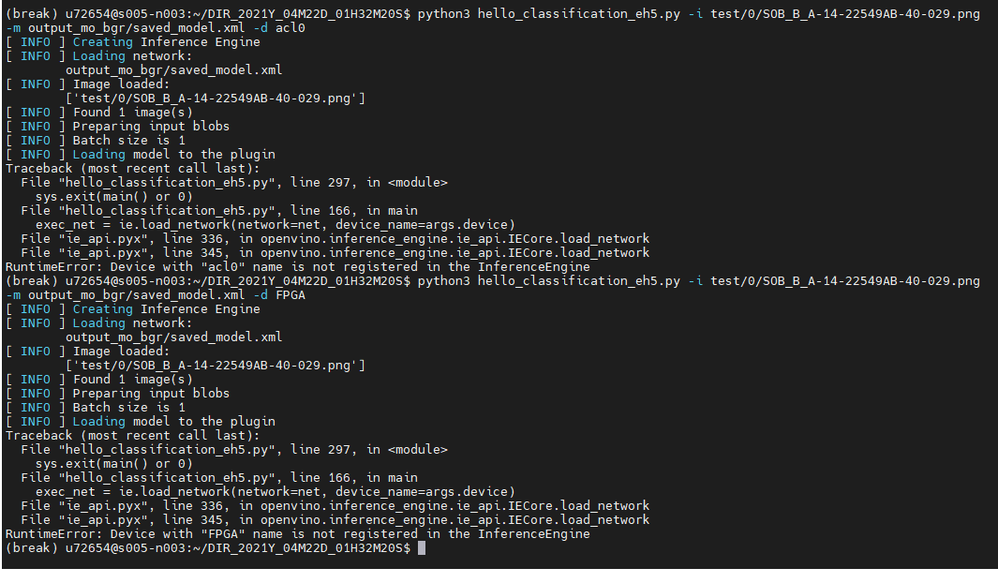Click "Loading model to the plugin" before FPGA traceback
Image resolution: width=998 pixels, height=570 pixels.
pos(173,421)
